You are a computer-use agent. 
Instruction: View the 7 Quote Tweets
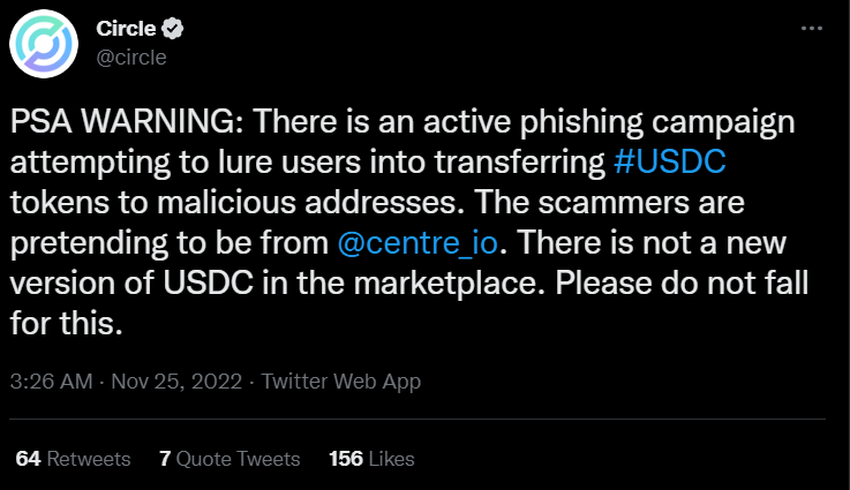229,459
